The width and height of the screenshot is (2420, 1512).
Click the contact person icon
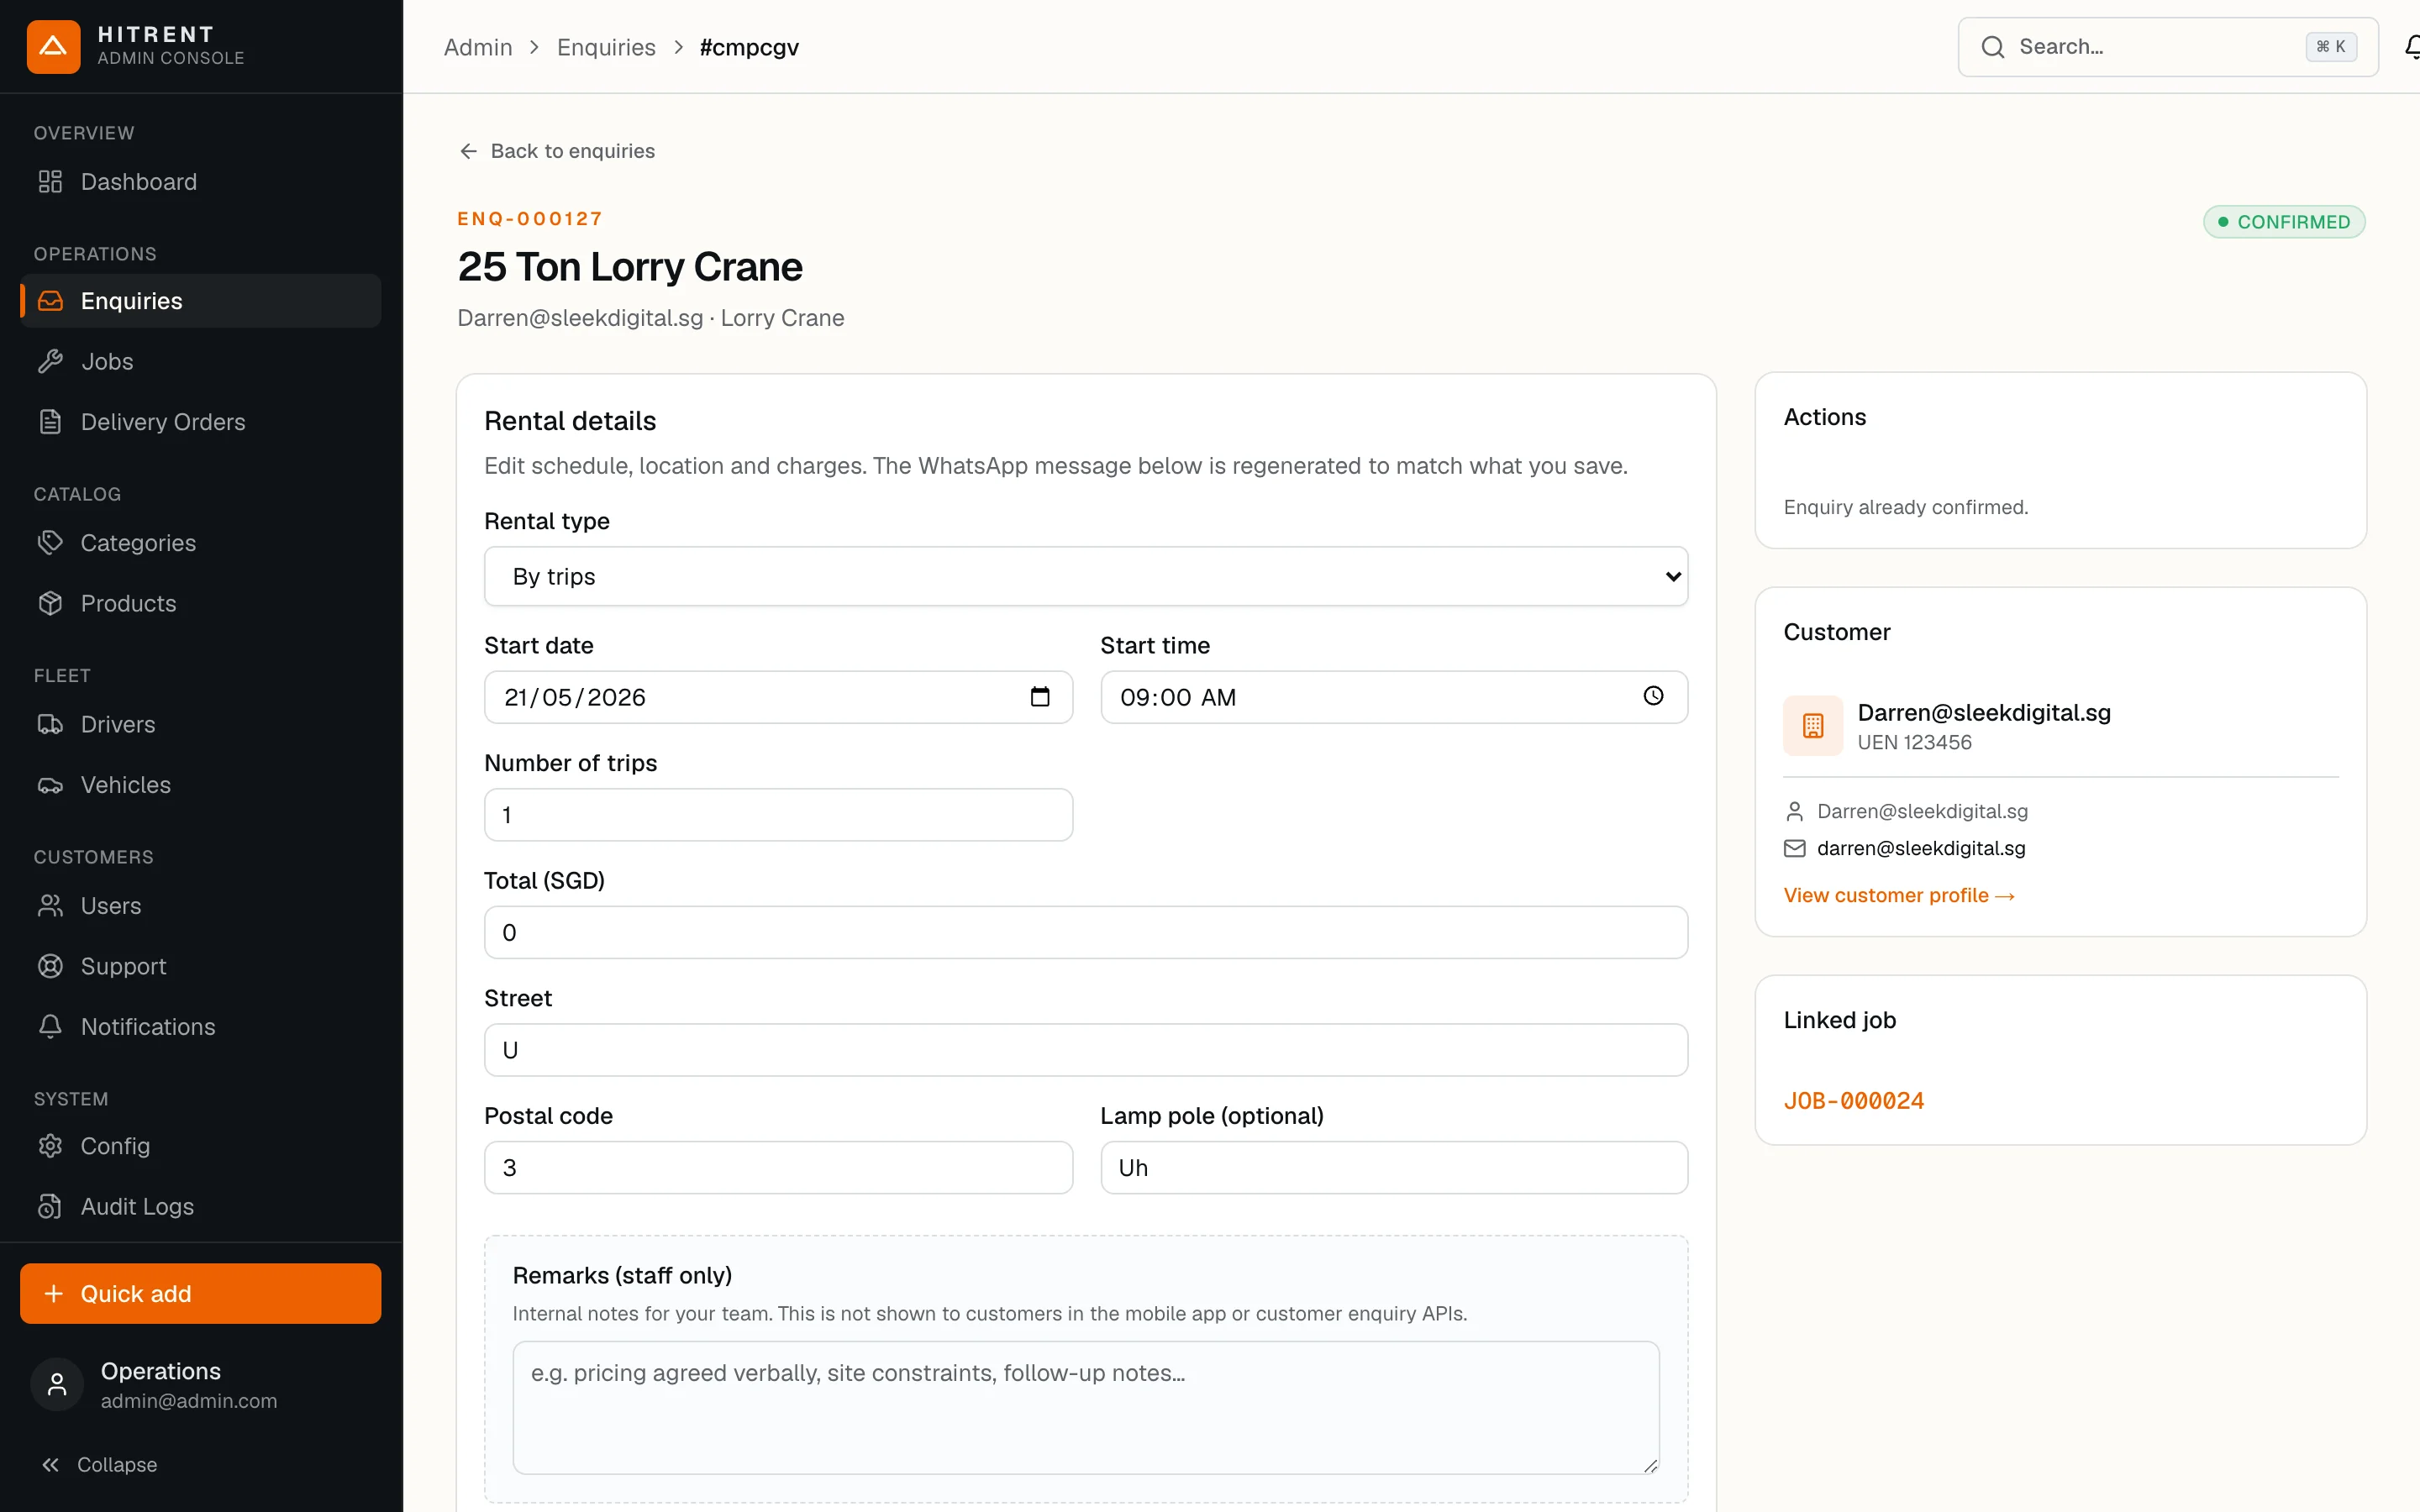[1795, 811]
